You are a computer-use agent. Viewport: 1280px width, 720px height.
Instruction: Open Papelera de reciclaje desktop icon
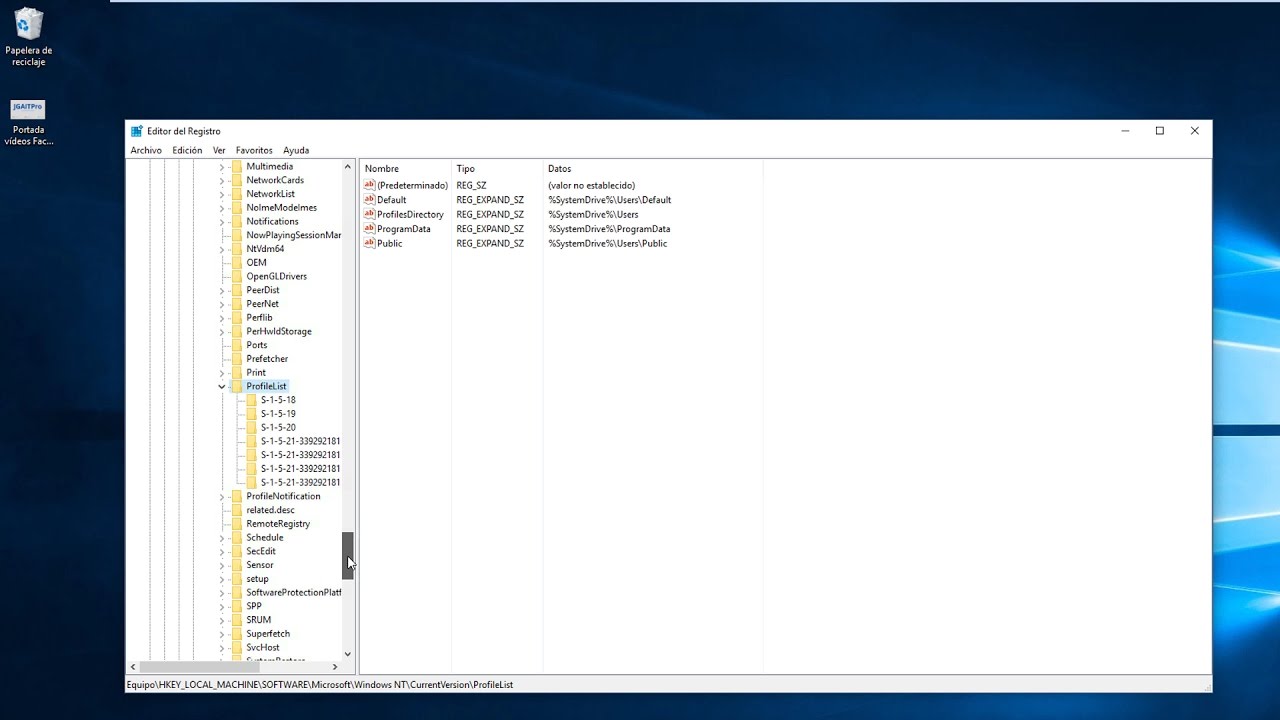[x=29, y=37]
